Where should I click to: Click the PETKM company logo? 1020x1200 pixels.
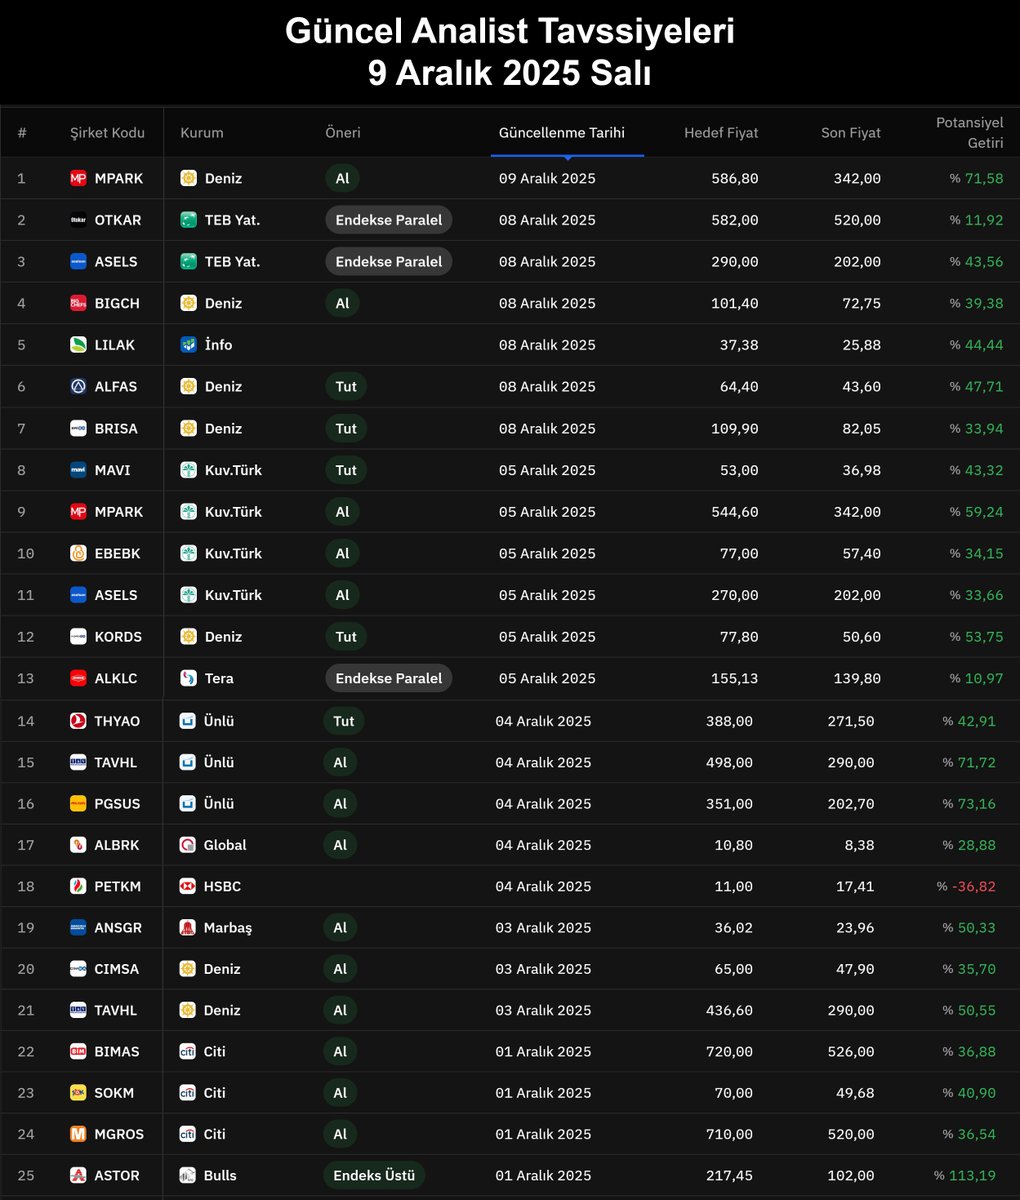click(x=78, y=887)
